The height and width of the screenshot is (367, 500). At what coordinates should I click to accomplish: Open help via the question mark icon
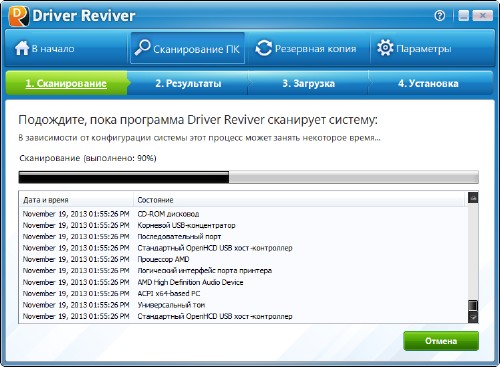coord(440,15)
